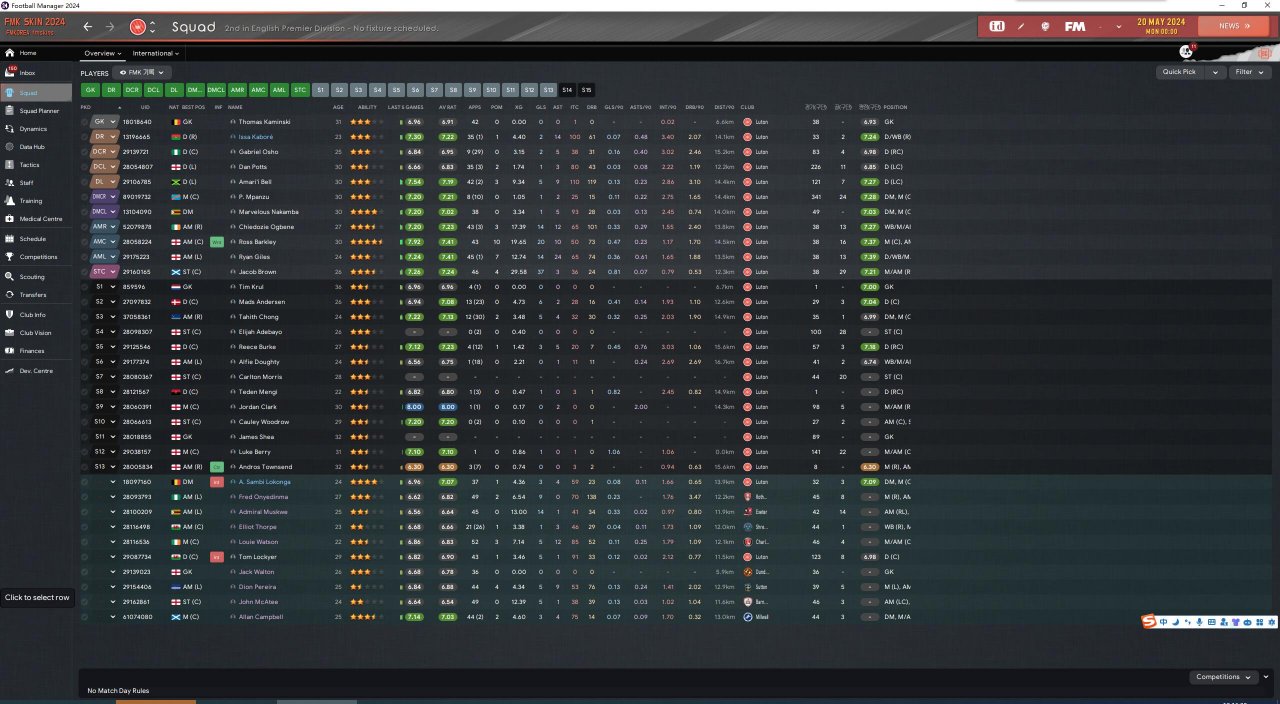1280x704 pixels.
Task: Click the Luton club badge in header
Action: (x=138, y=27)
